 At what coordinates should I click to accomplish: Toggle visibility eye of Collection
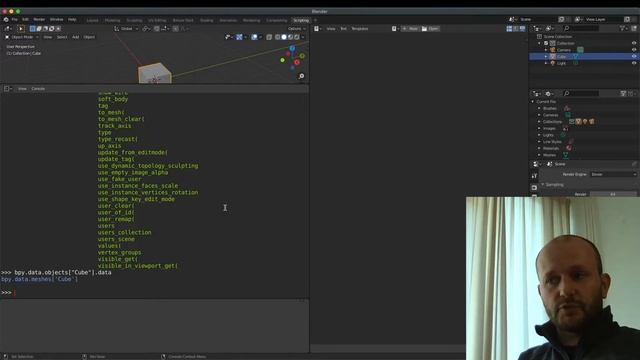pos(634,43)
